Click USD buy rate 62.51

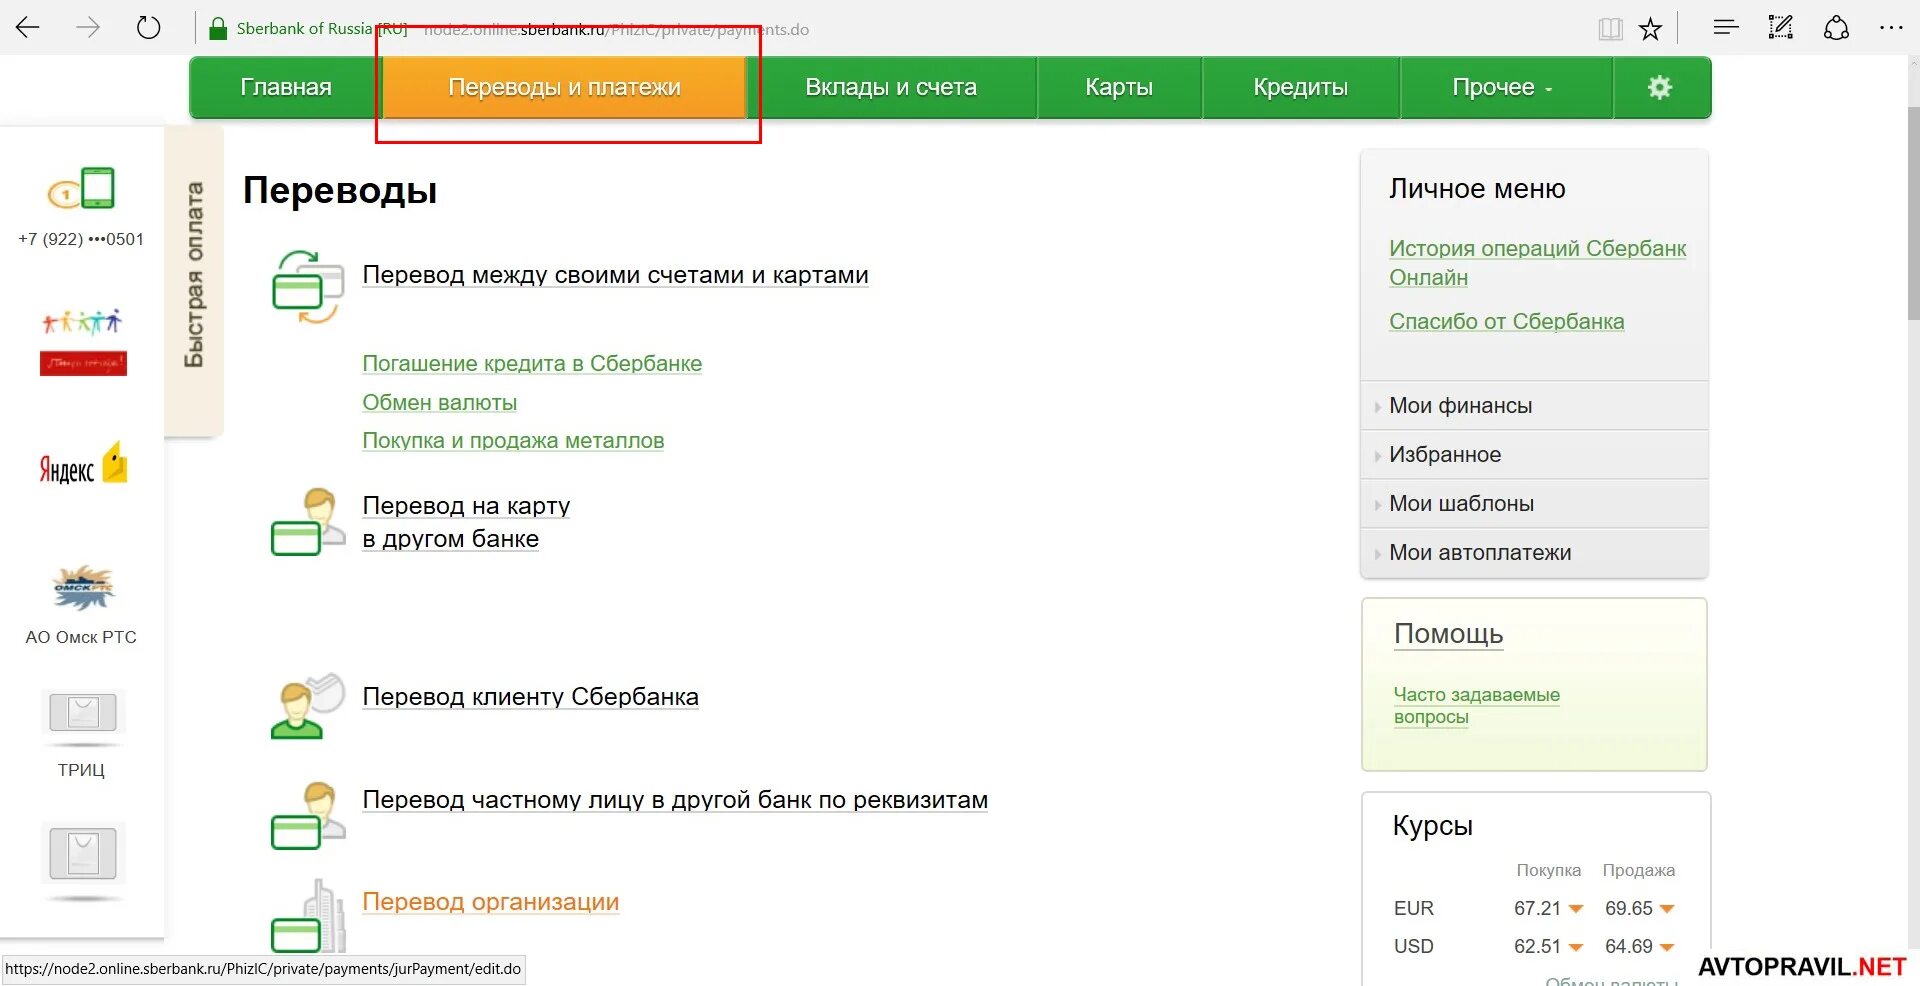click(x=1538, y=946)
